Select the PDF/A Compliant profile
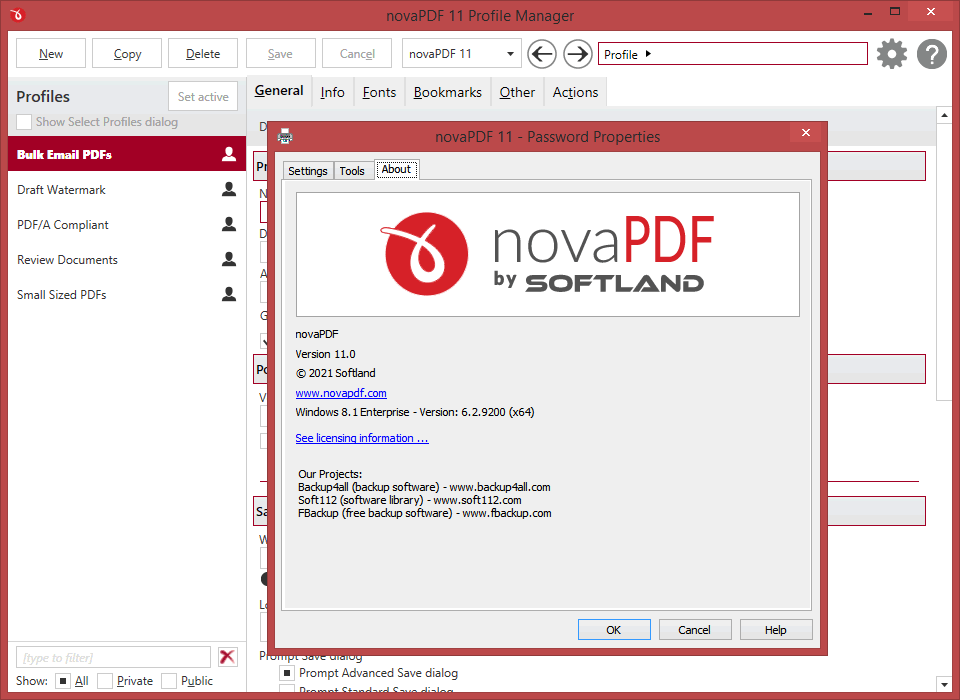The height and width of the screenshot is (700, 960). click(x=127, y=224)
